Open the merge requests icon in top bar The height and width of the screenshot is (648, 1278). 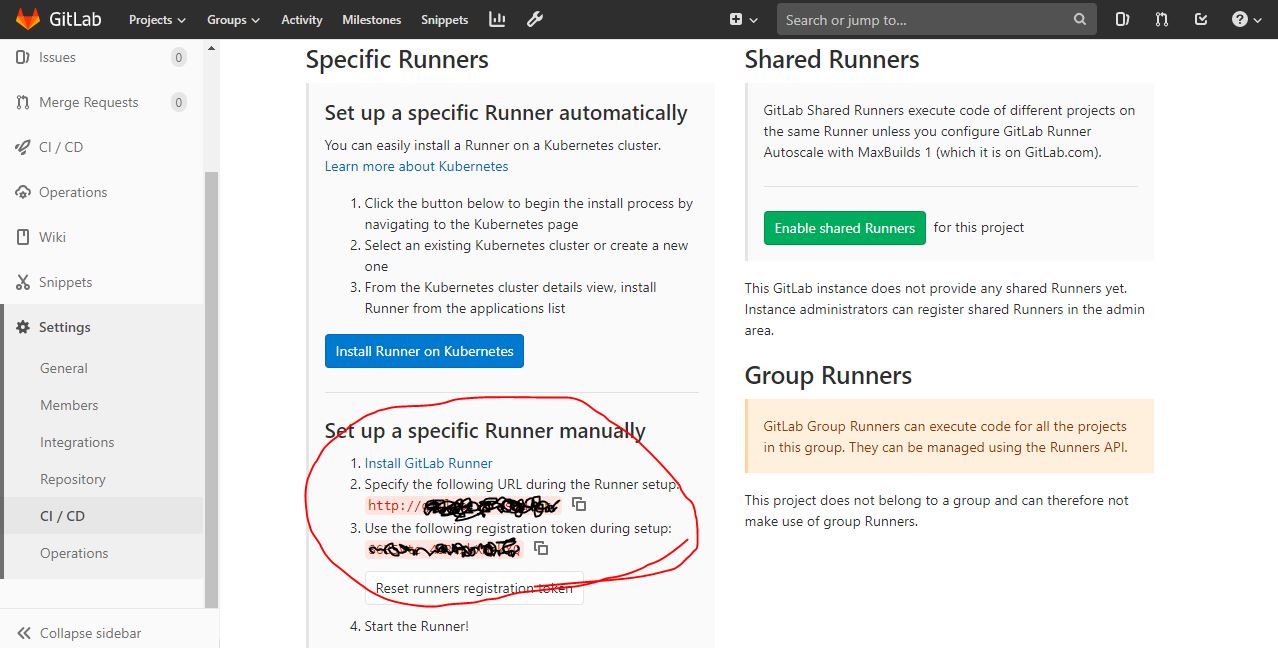tap(1162, 19)
